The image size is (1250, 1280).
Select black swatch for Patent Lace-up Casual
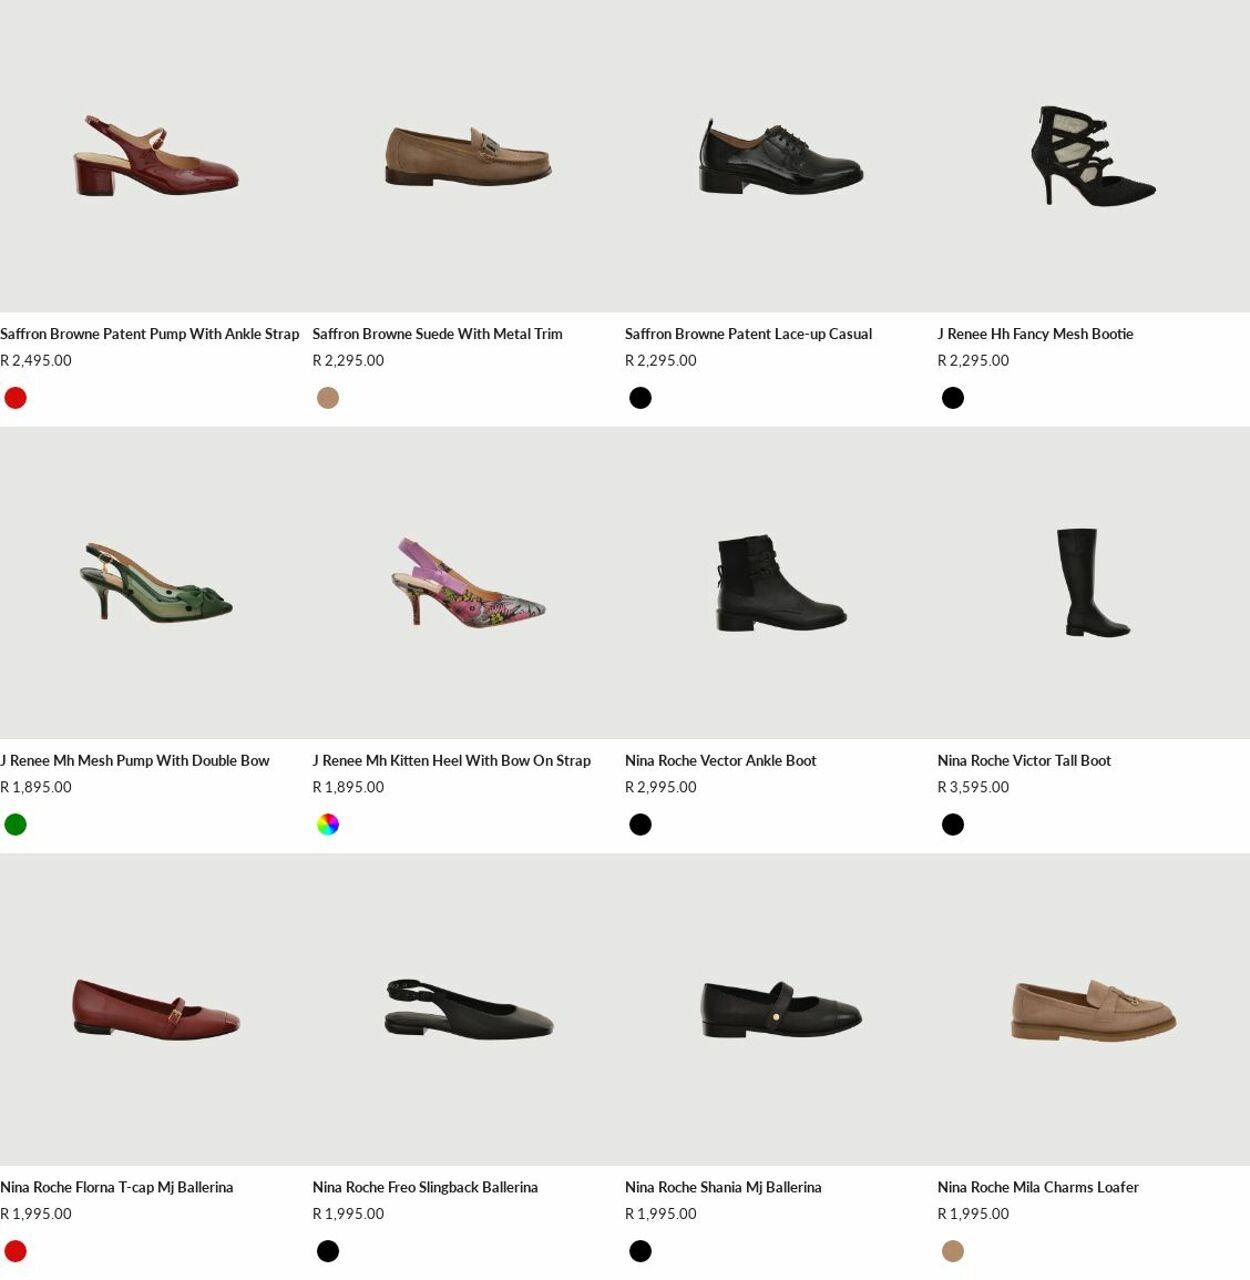click(x=640, y=398)
